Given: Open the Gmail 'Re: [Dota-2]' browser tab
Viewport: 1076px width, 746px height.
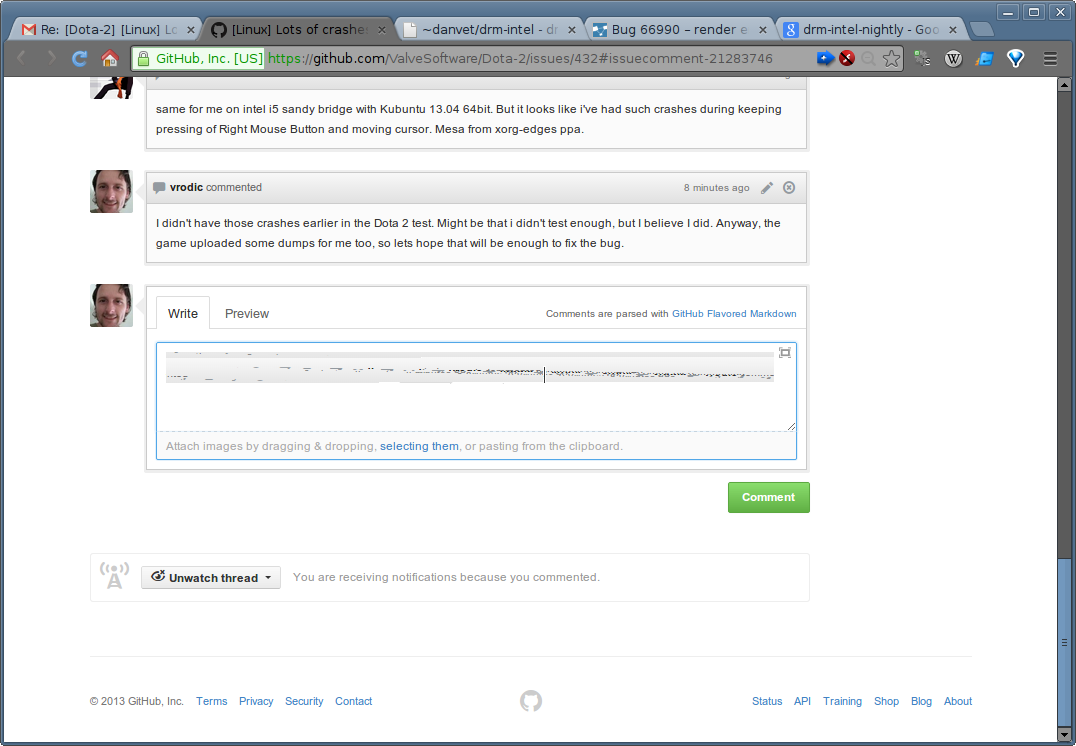Looking at the screenshot, I should click(x=104, y=30).
